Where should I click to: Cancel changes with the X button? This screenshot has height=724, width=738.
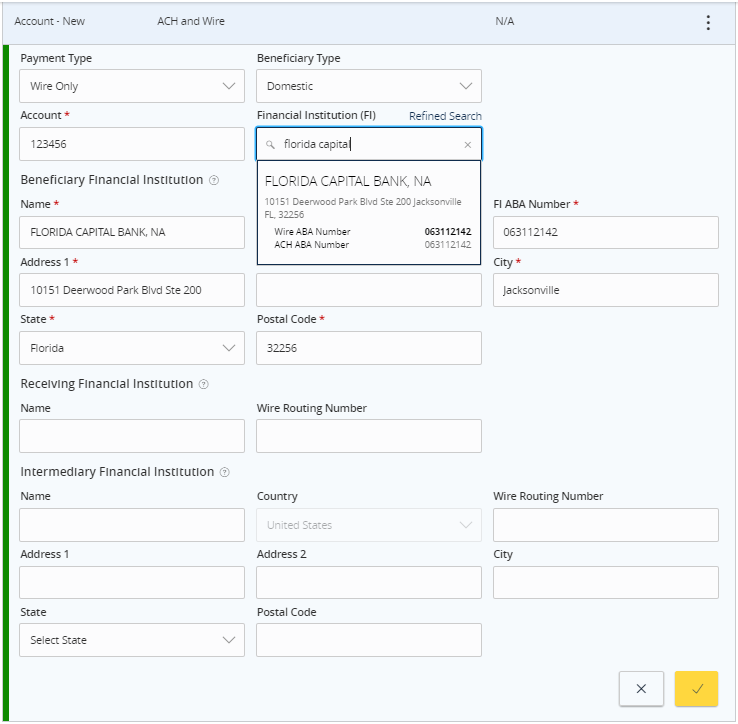point(641,689)
